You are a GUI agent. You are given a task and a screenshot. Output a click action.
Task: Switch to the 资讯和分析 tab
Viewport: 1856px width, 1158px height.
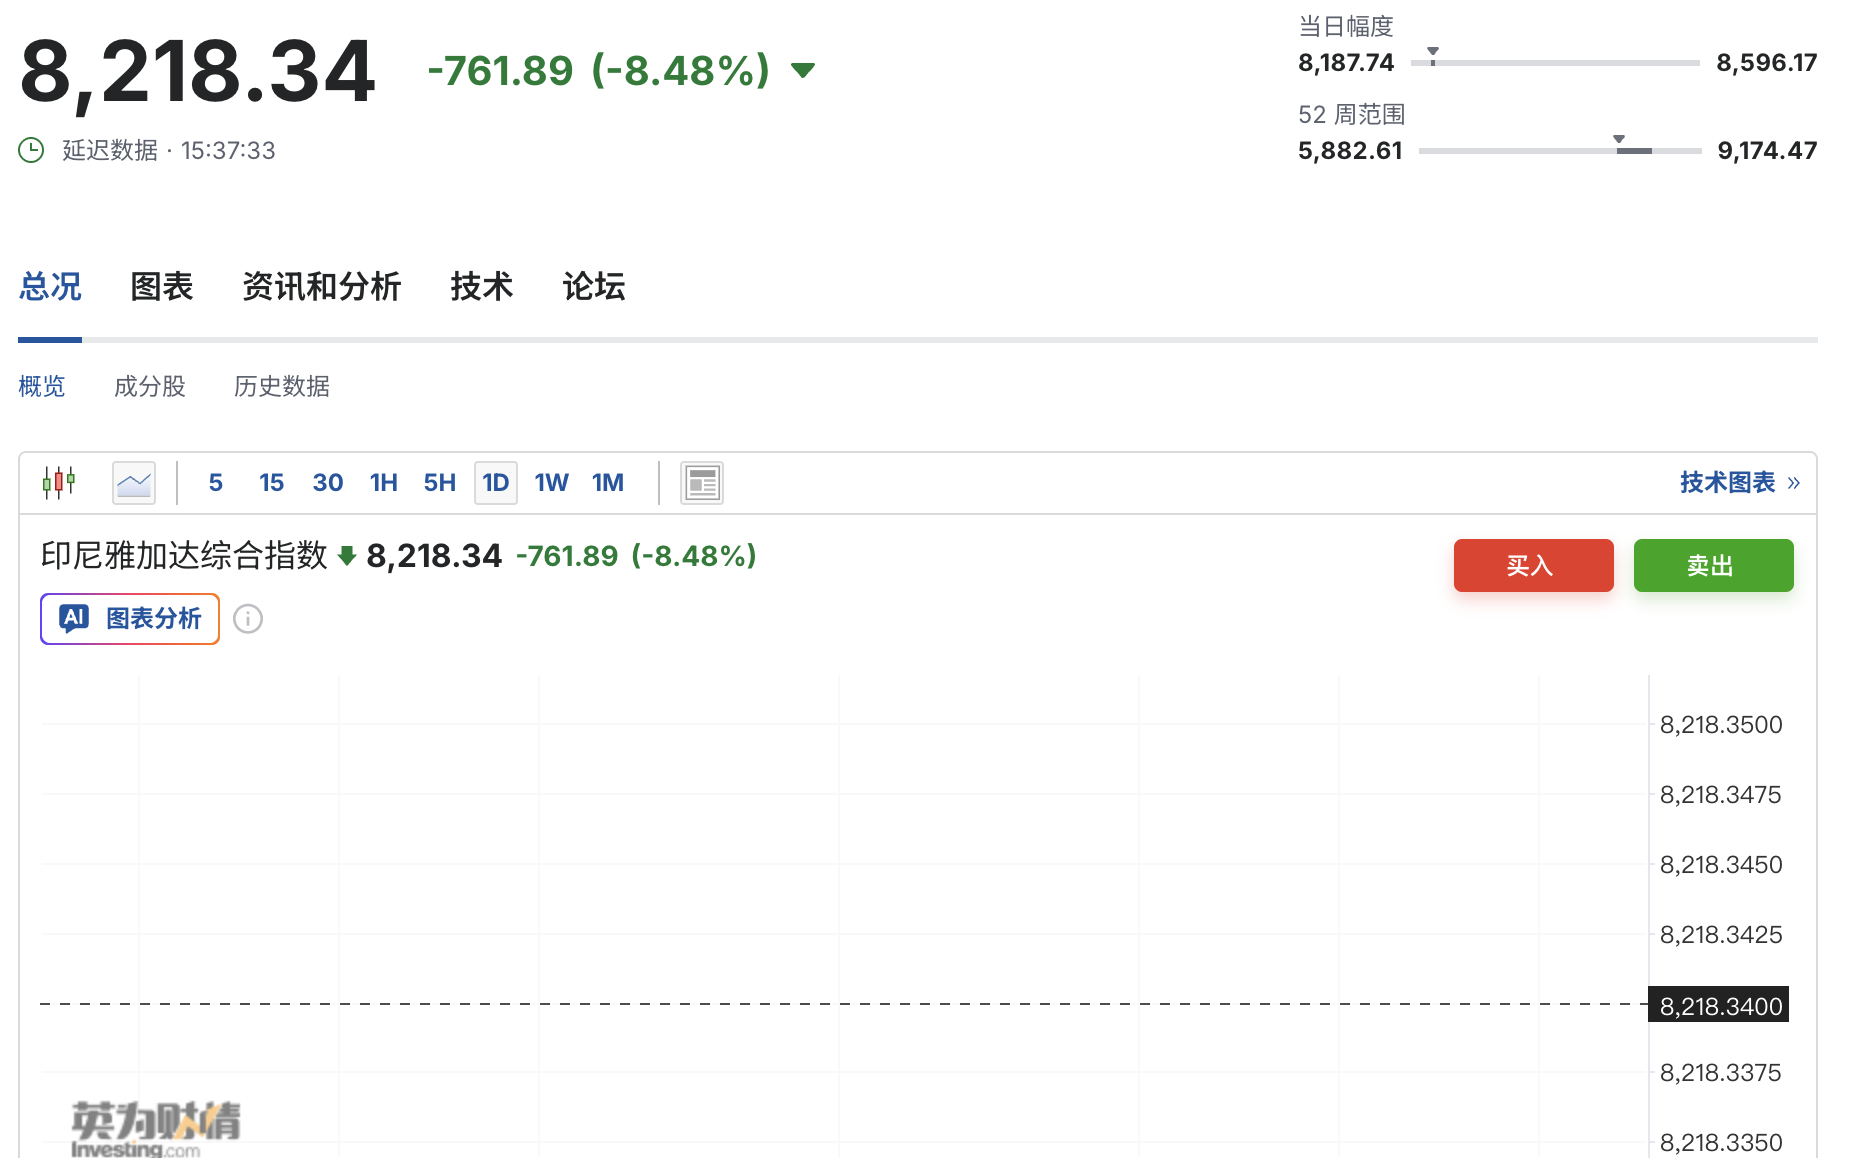pyautogui.click(x=321, y=287)
